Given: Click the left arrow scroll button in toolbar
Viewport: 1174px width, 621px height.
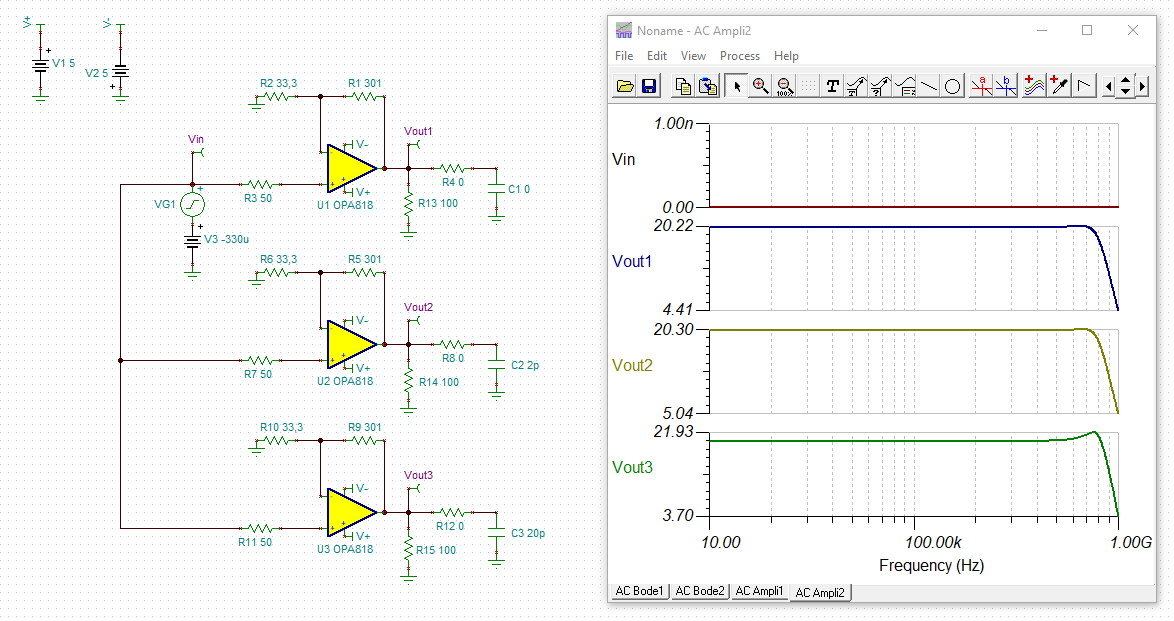Looking at the screenshot, I should (1108, 86).
